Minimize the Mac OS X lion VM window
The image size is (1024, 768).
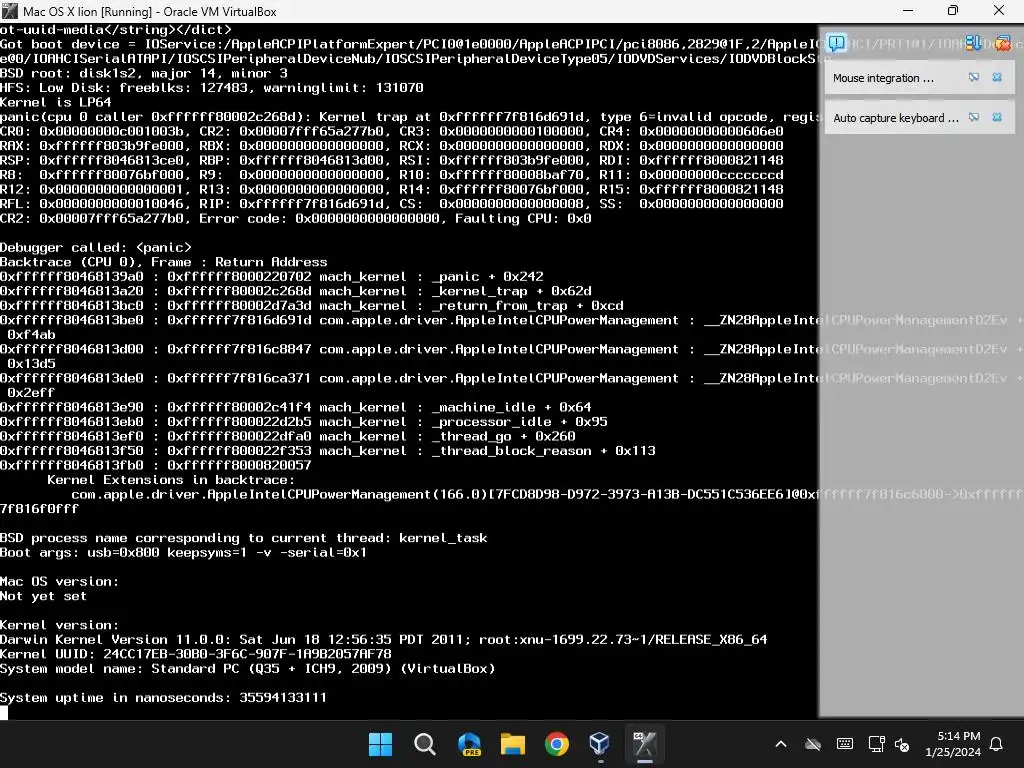pyautogui.click(x=908, y=11)
